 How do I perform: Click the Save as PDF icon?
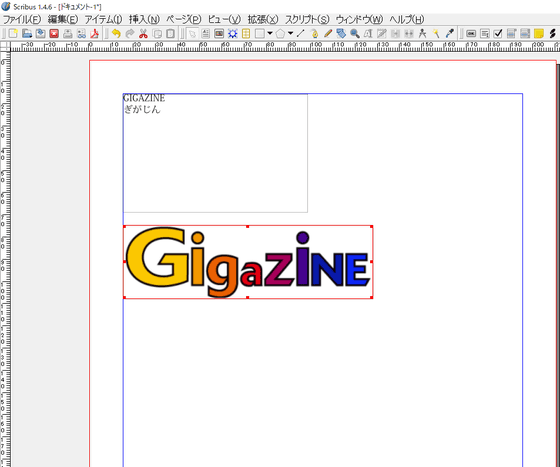point(95,34)
